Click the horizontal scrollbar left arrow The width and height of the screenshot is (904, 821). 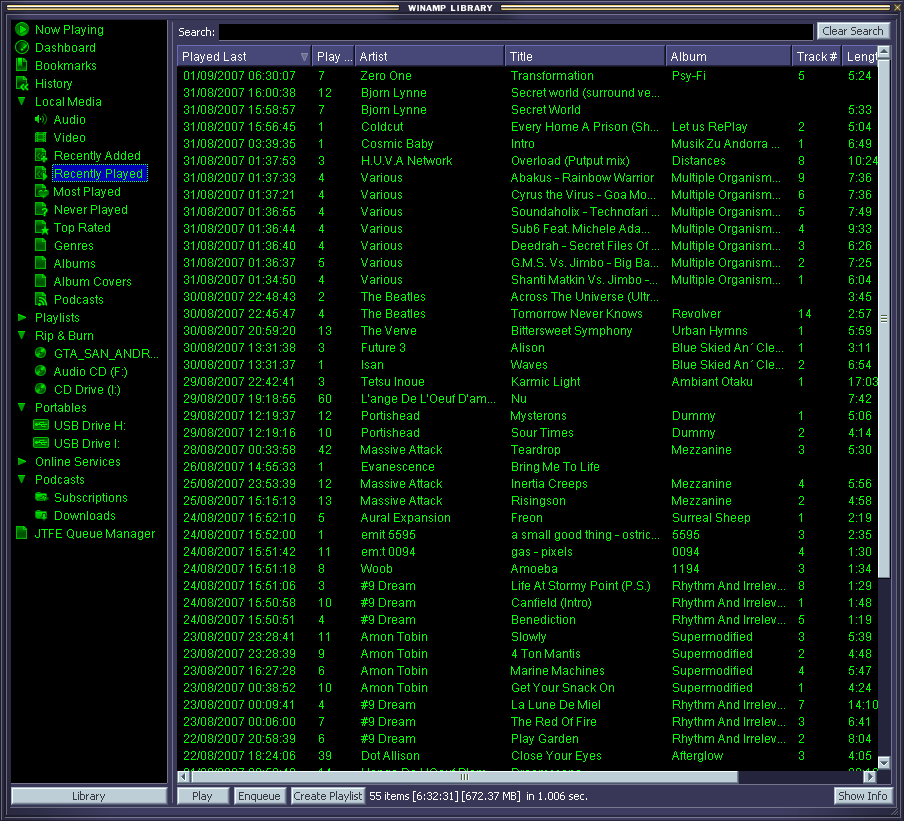click(x=183, y=777)
